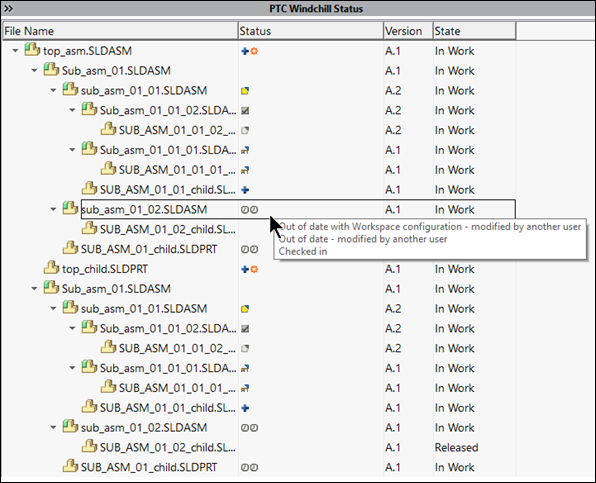Select the highlighted sub_asm_01_02.SLDASM file name
The width and height of the screenshot is (596, 483).
coord(144,209)
